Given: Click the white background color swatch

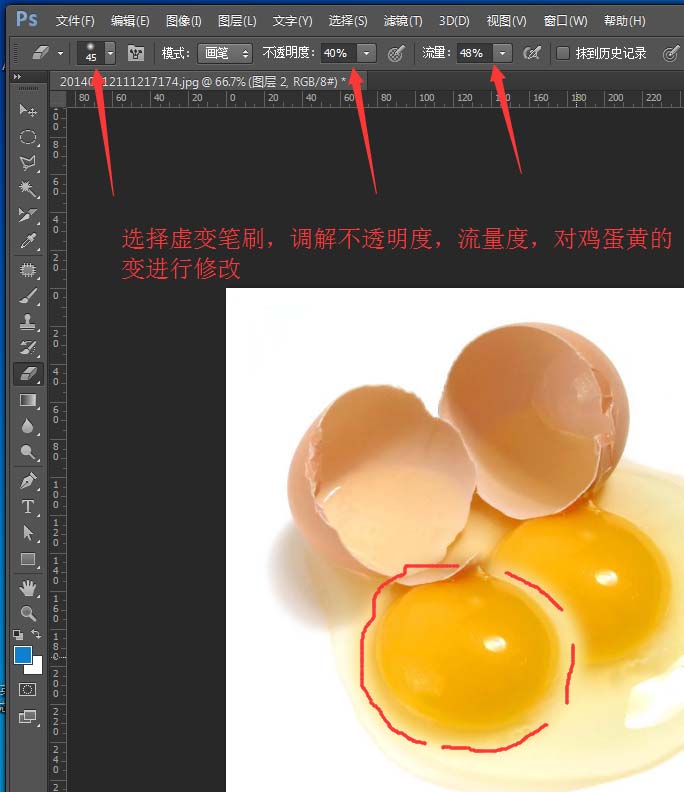Looking at the screenshot, I should (x=35, y=666).
